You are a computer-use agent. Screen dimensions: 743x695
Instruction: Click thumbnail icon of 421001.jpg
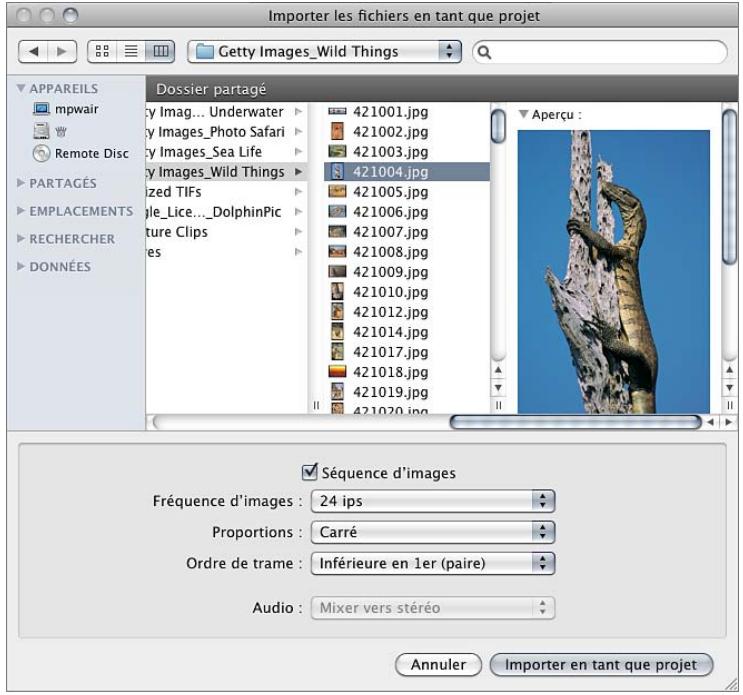(337, 111)
